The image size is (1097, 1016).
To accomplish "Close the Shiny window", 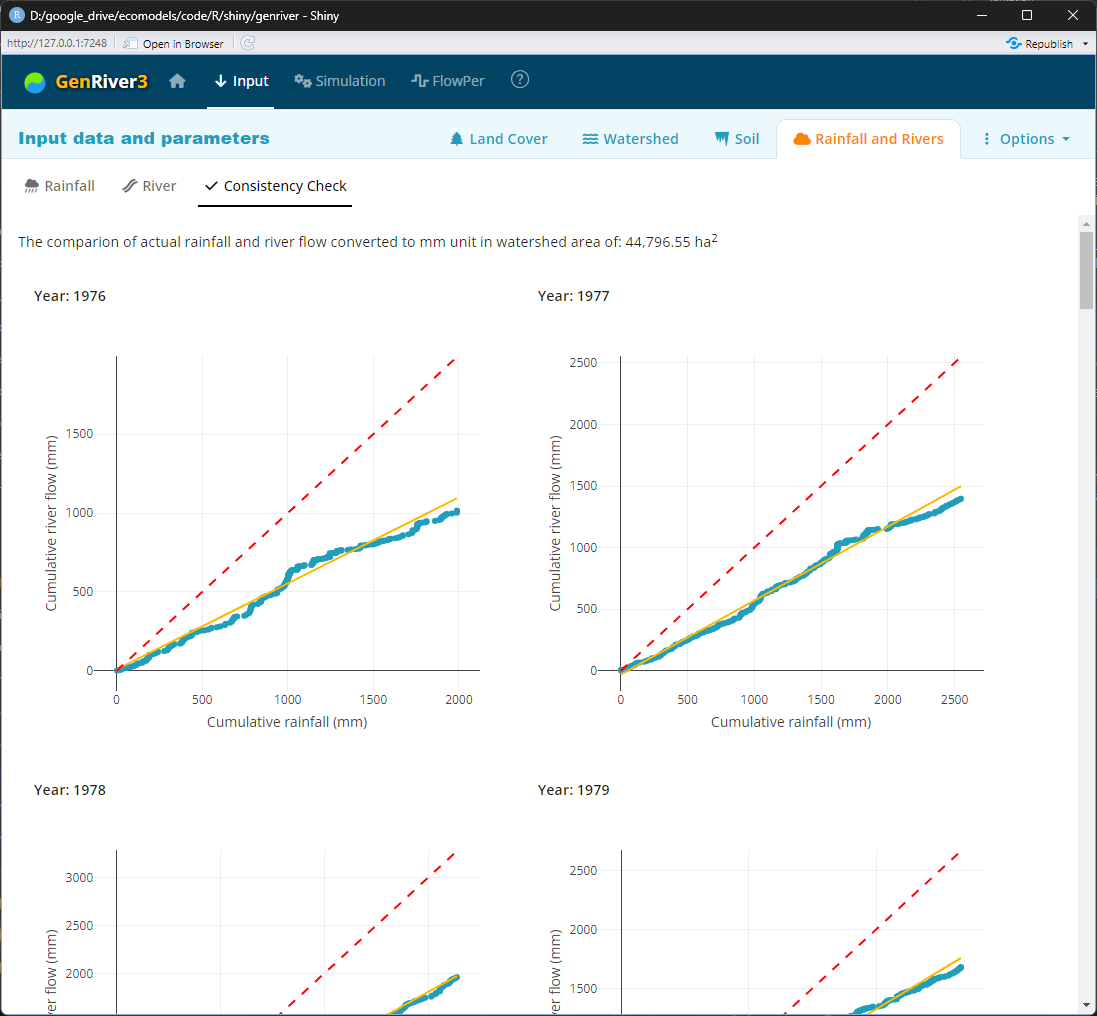I will (x=1073, y=15).
